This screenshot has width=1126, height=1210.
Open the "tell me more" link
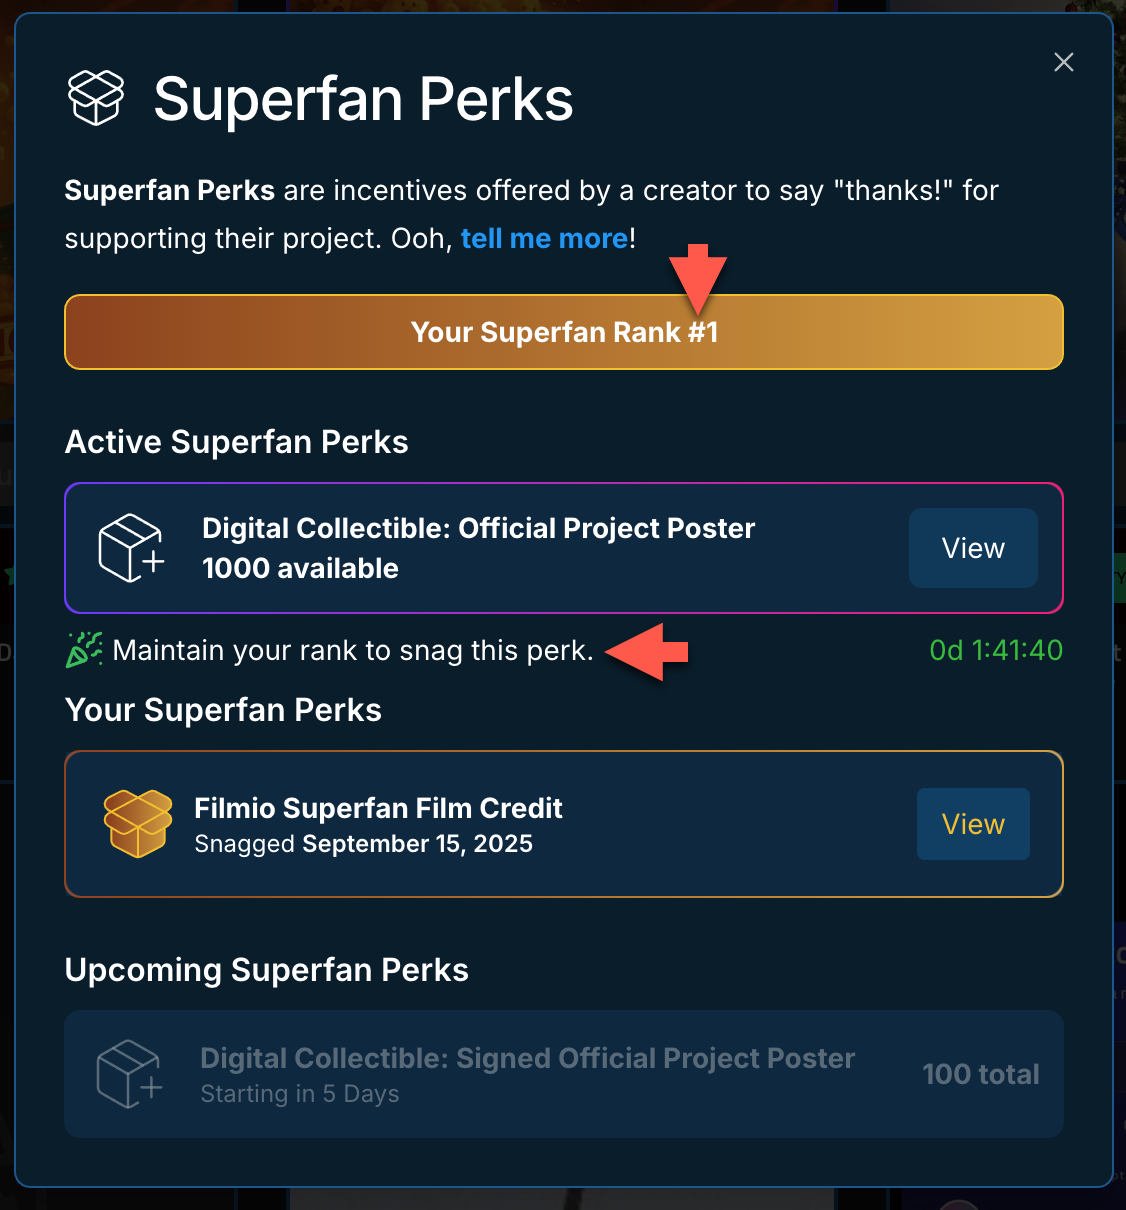(x=544, y=238)
